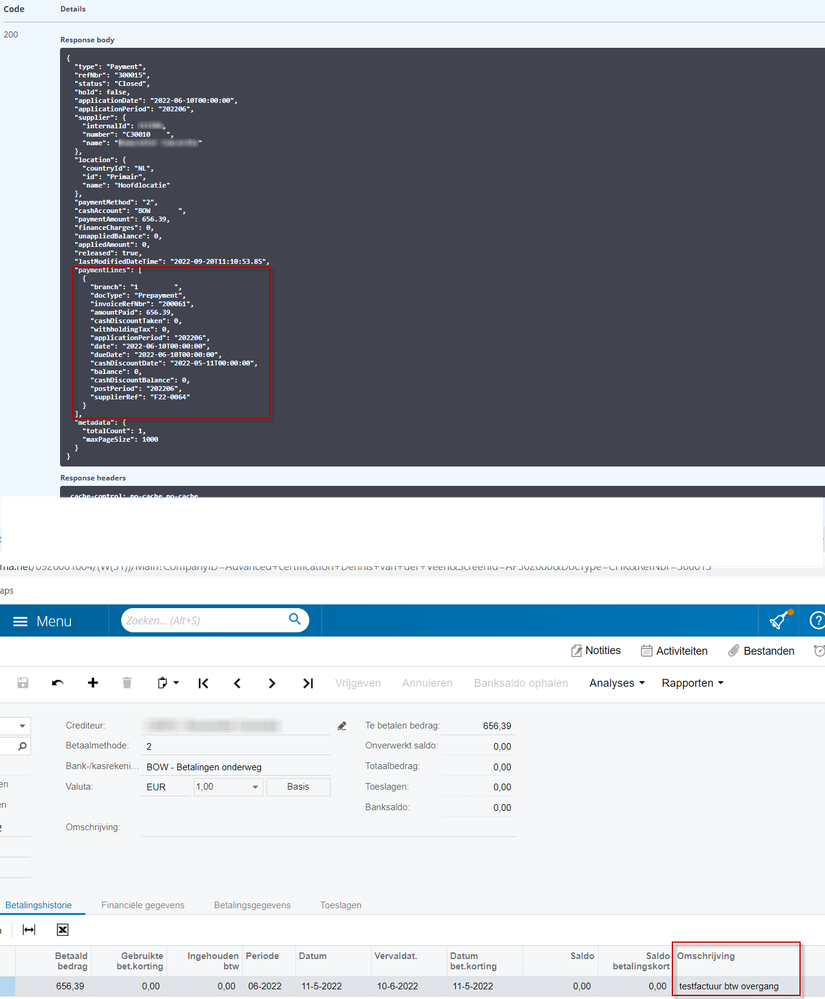Click the Betaalmethode field

[236, 746]
